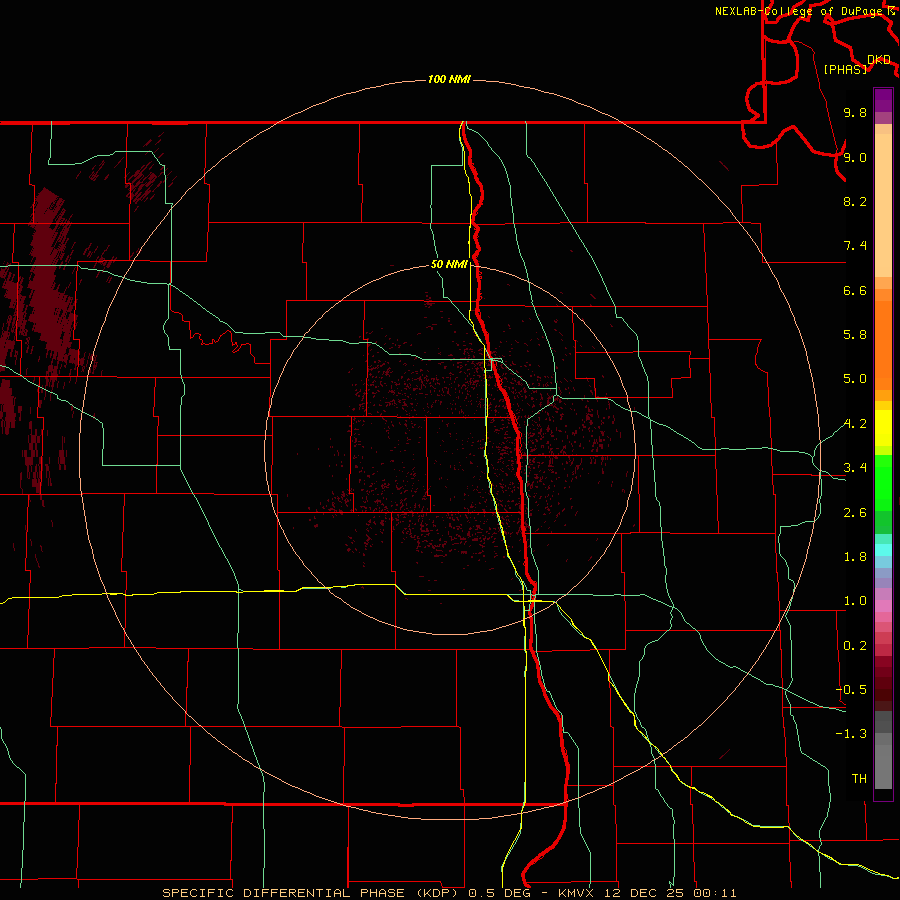Click the 9.8 scale value
900x900 pixels.
click(855, 112)
